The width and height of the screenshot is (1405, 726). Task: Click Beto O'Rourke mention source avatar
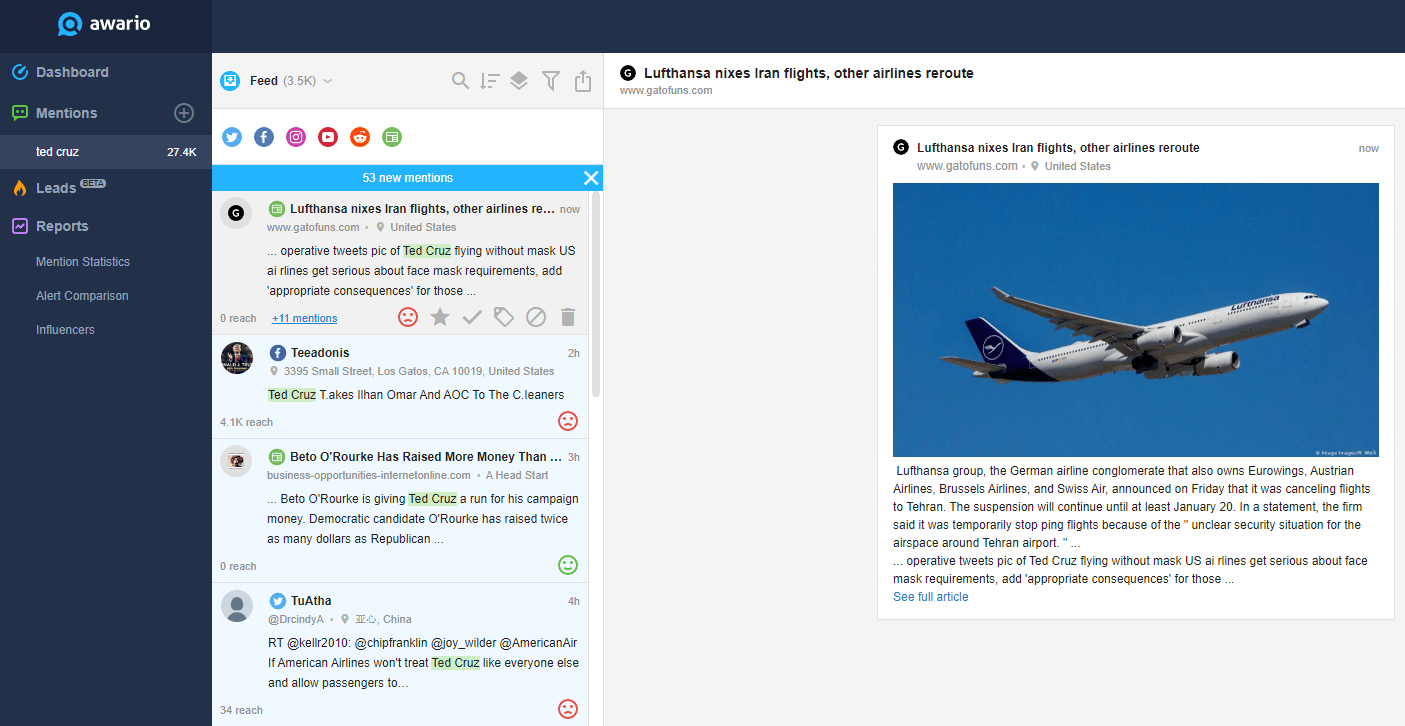point(236,461)
